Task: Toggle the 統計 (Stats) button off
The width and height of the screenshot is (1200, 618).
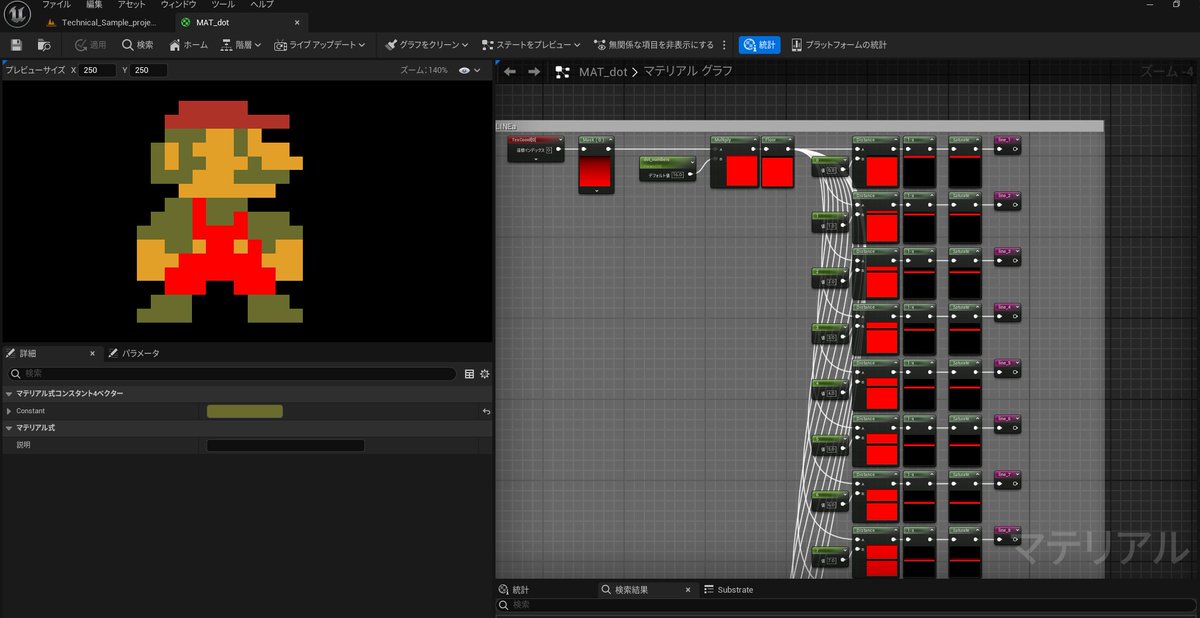Action: pos(760,45)
